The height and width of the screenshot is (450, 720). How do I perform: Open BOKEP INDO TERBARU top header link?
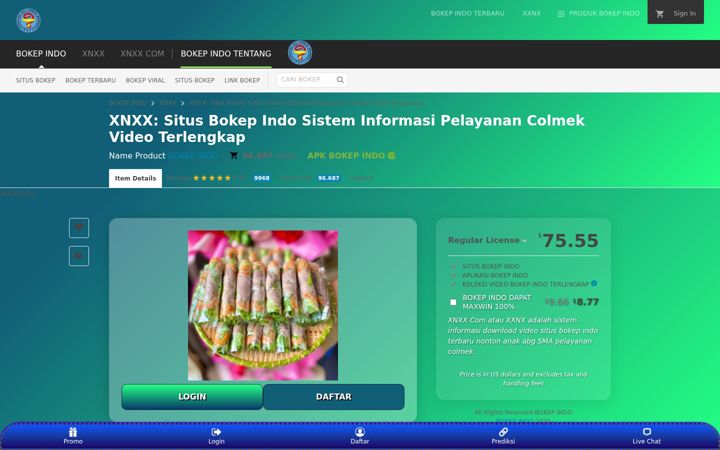click(467, 13)
